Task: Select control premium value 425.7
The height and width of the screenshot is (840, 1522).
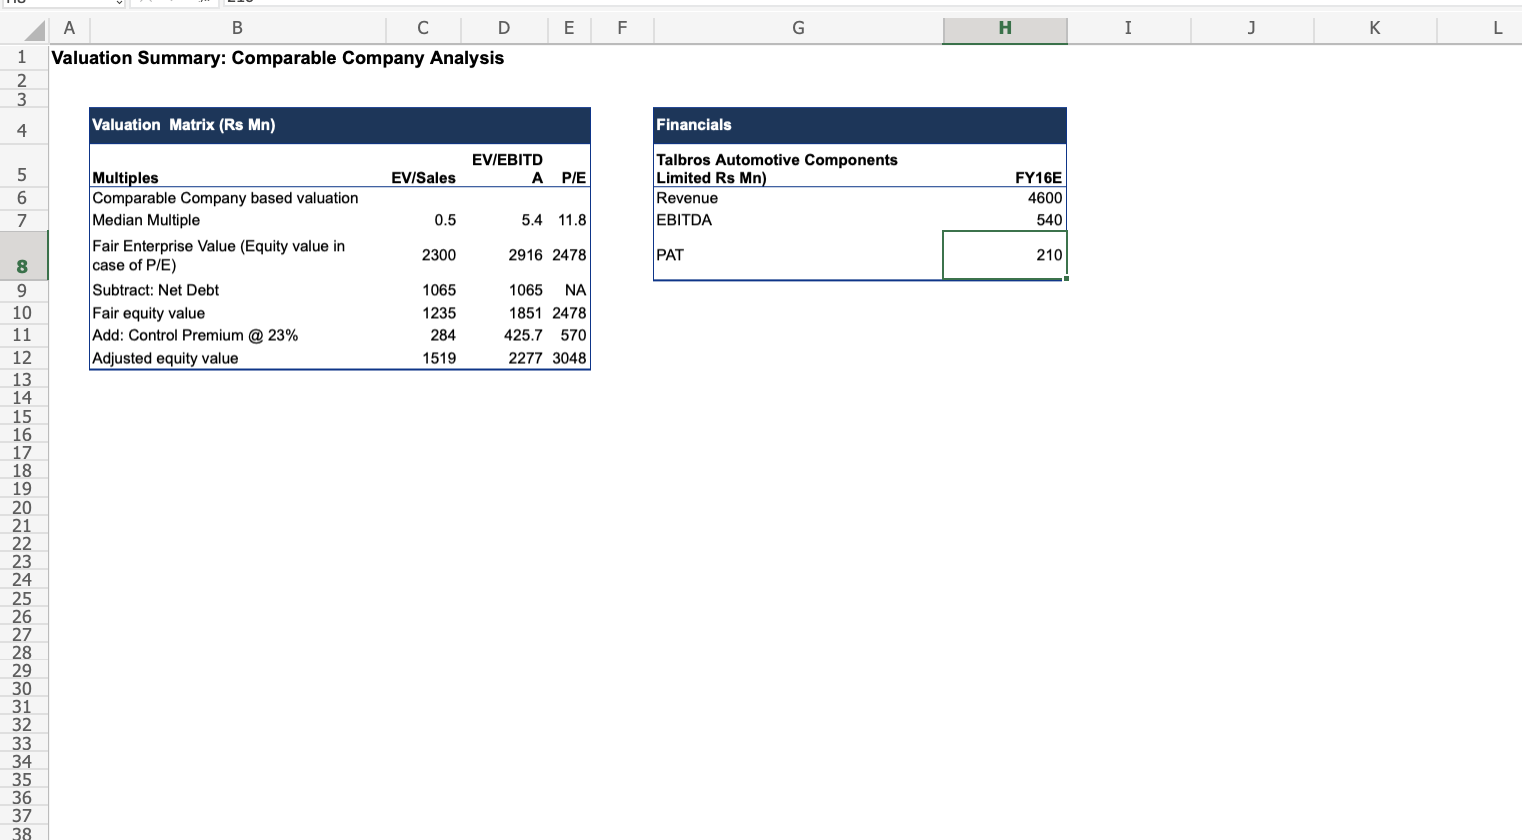Action: coord(504,335)
